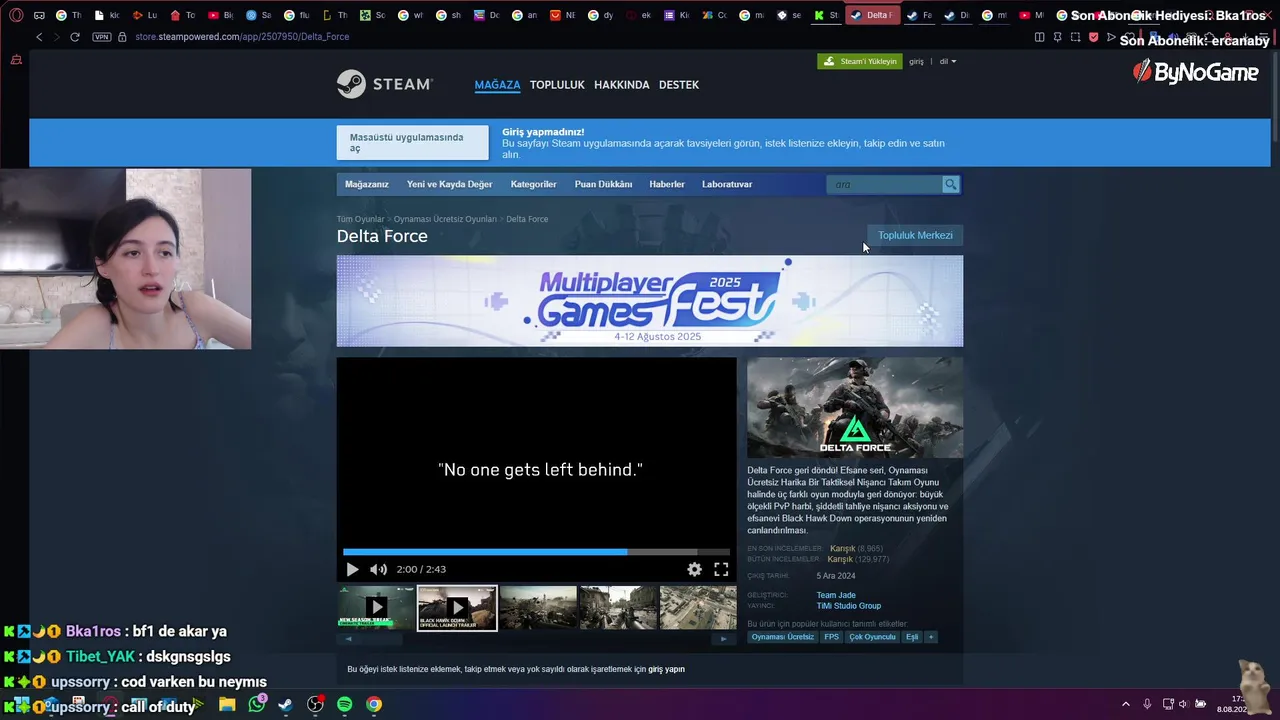
Task: Click the FPS tag
Action: (832, 637)
